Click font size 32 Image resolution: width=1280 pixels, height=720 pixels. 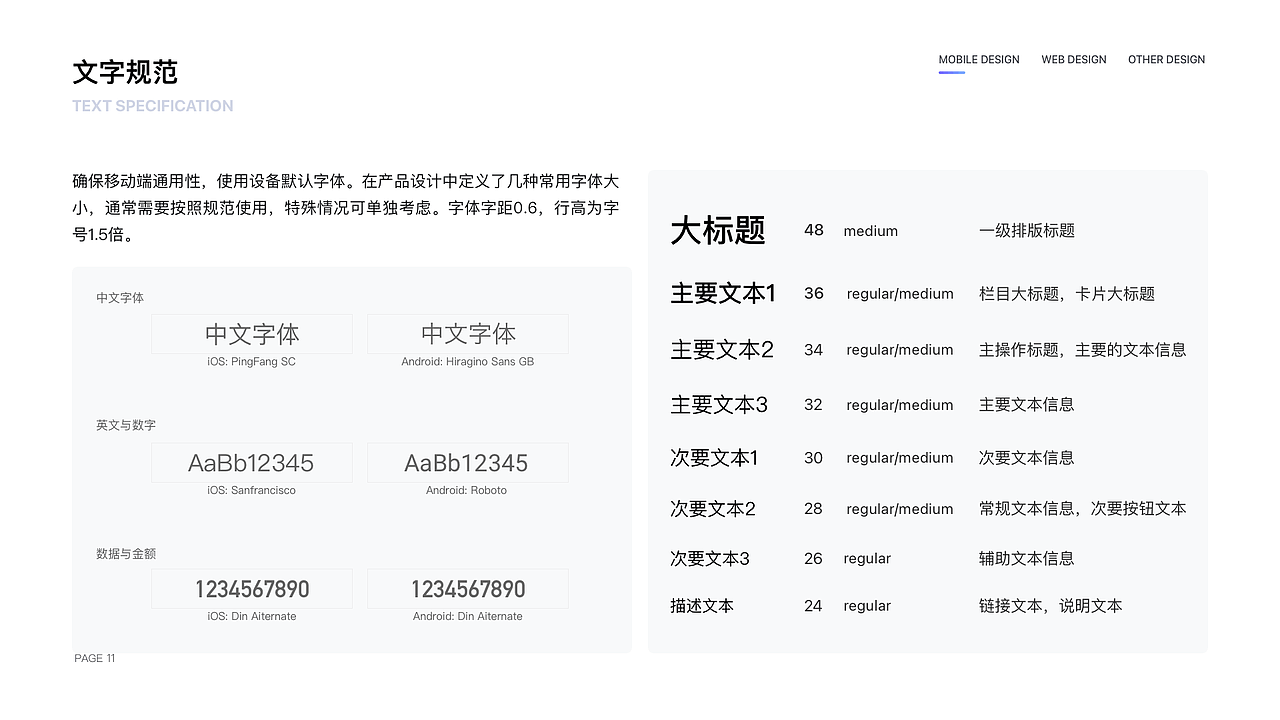click(813, 405)
